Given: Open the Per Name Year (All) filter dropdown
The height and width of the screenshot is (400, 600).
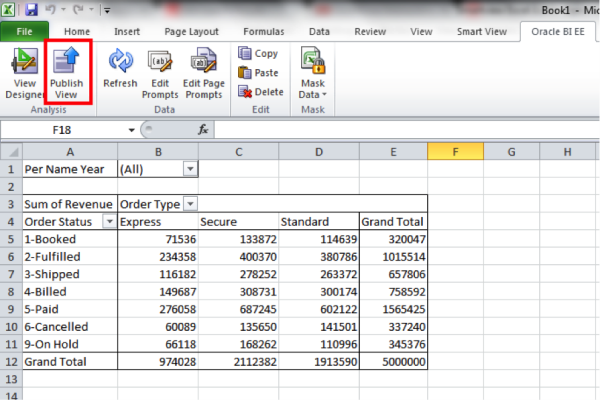Looking at the screenshot, I should pos(190,169).
